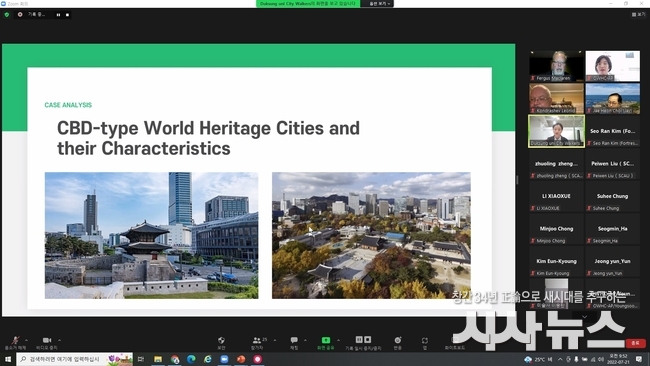Start video with camera icon
Screen dimensions: 650x366
(47, 342)
